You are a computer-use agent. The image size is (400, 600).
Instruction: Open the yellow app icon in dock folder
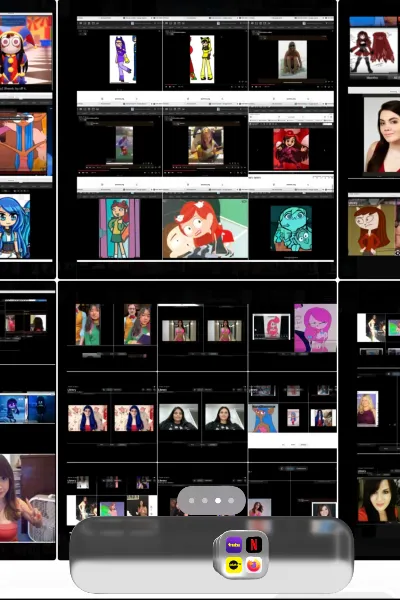(233, 565)
